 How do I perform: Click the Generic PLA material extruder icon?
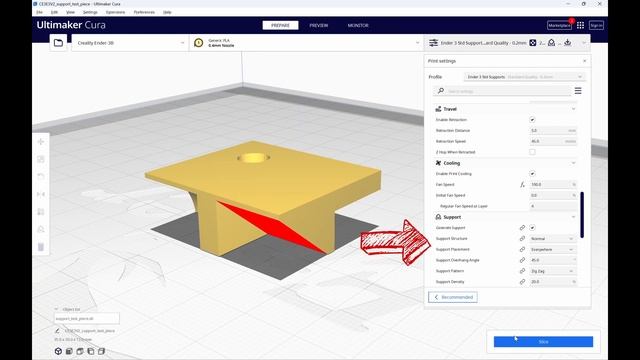tap(199, 43)
